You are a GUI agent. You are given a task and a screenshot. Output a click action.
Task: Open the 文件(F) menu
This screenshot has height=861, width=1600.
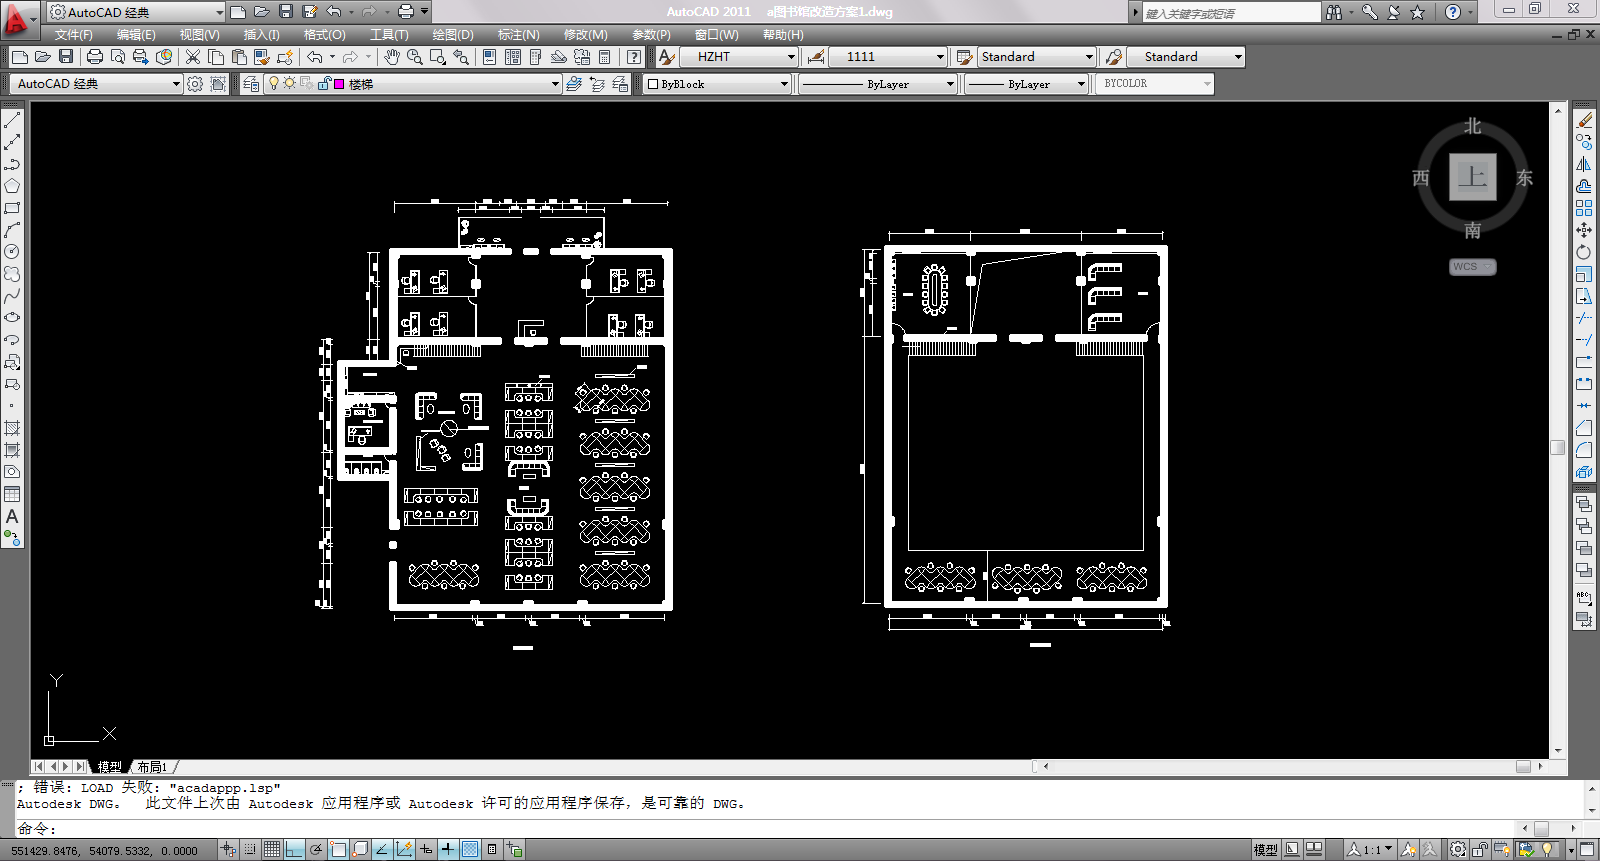point(74,35)
